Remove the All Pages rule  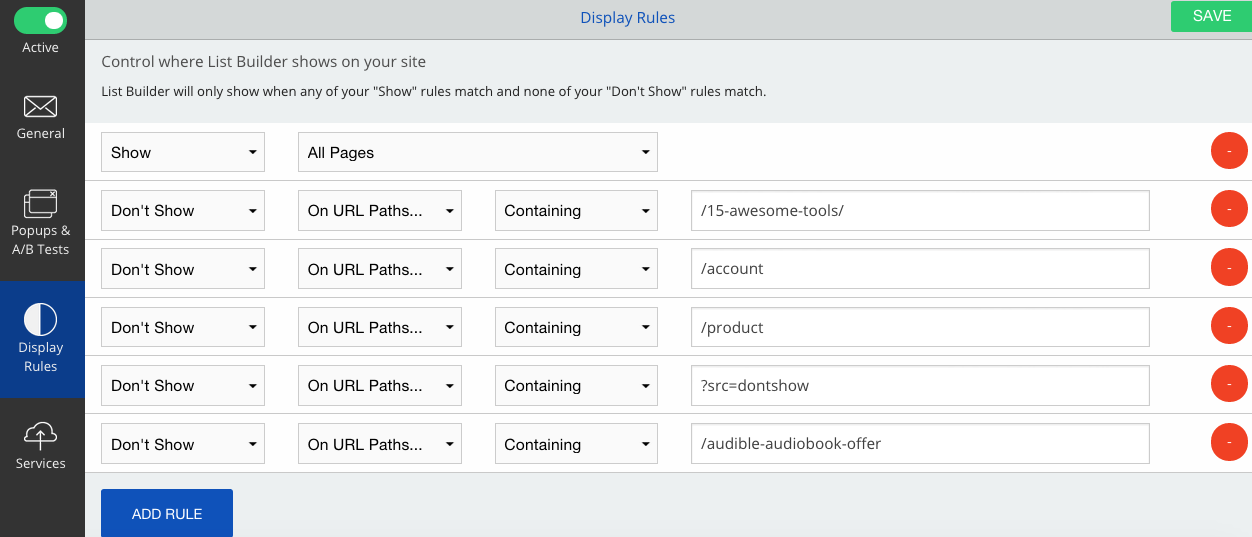(x=1229, y=152)
